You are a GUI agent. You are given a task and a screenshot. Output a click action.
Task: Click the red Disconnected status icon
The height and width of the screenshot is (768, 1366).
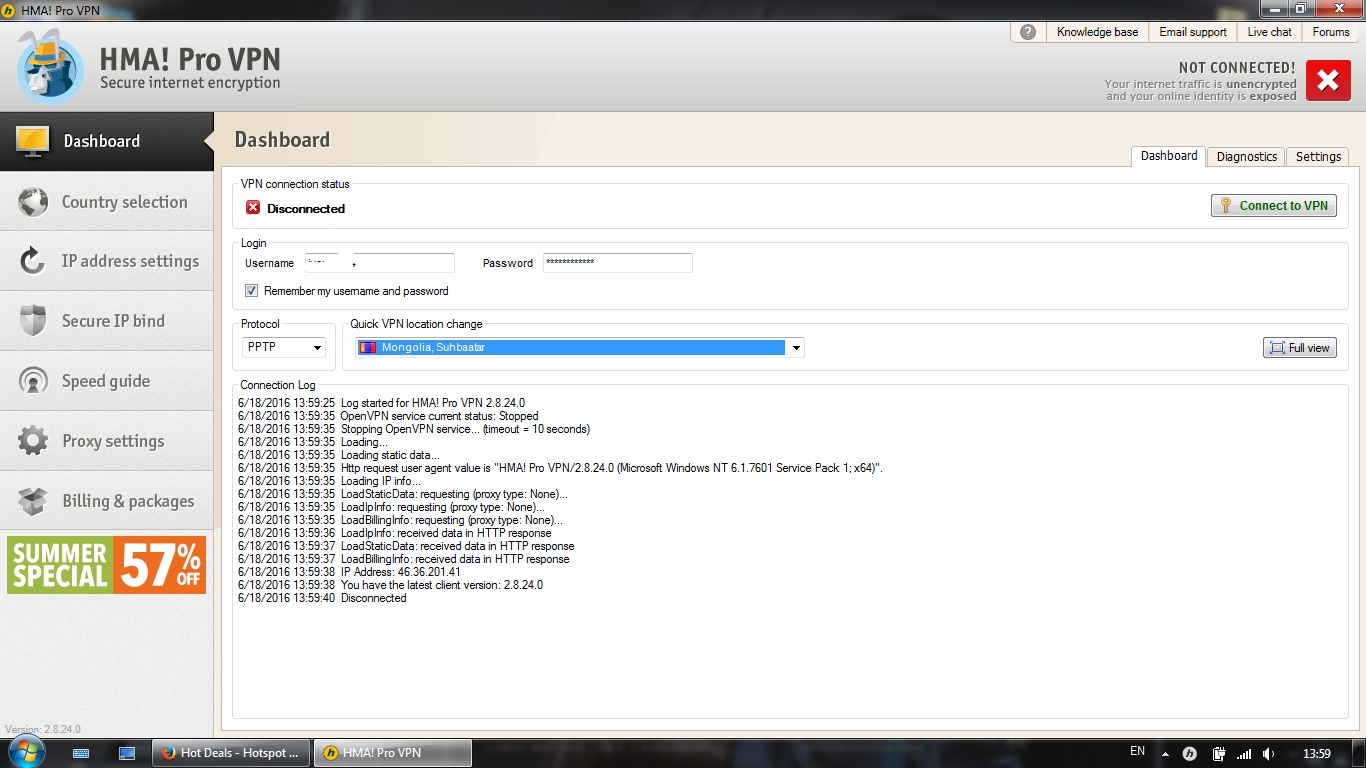253,208
